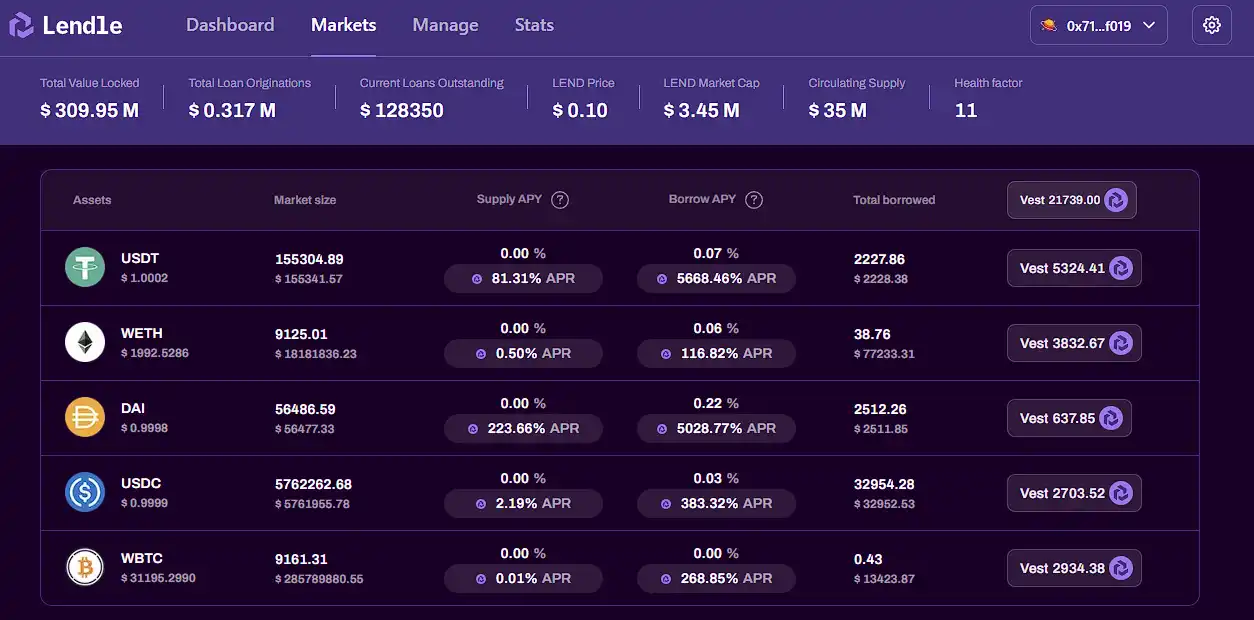Click Vest 637.85 button for DAI
This screenshot has width=1254, height=620.
pos(1068,418)
